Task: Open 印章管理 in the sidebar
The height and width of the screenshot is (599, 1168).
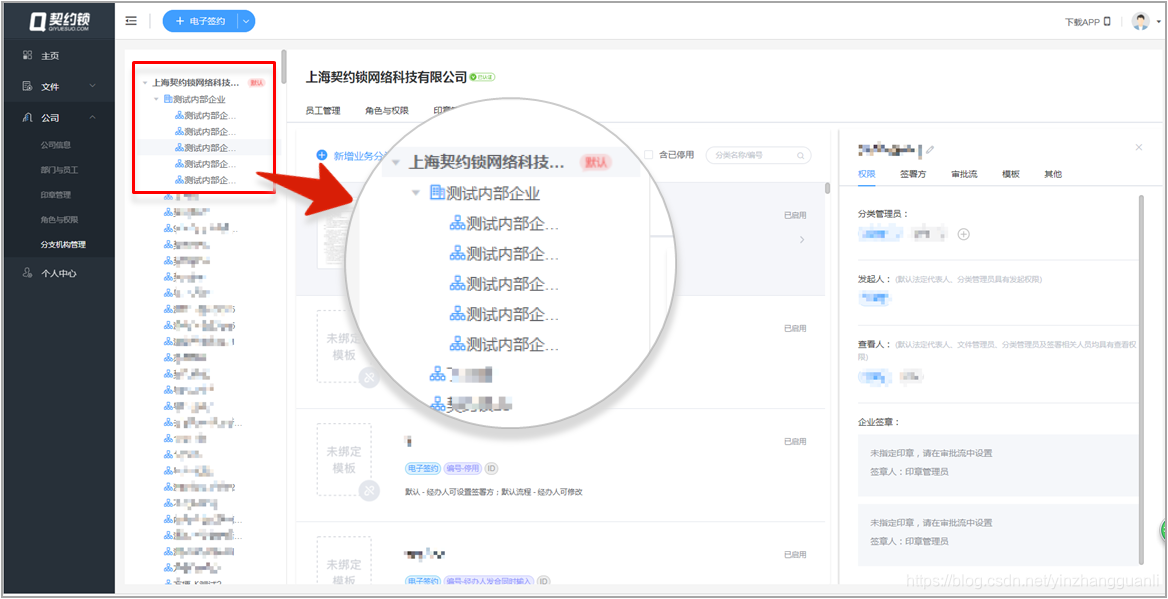Action: click(57, 194)
